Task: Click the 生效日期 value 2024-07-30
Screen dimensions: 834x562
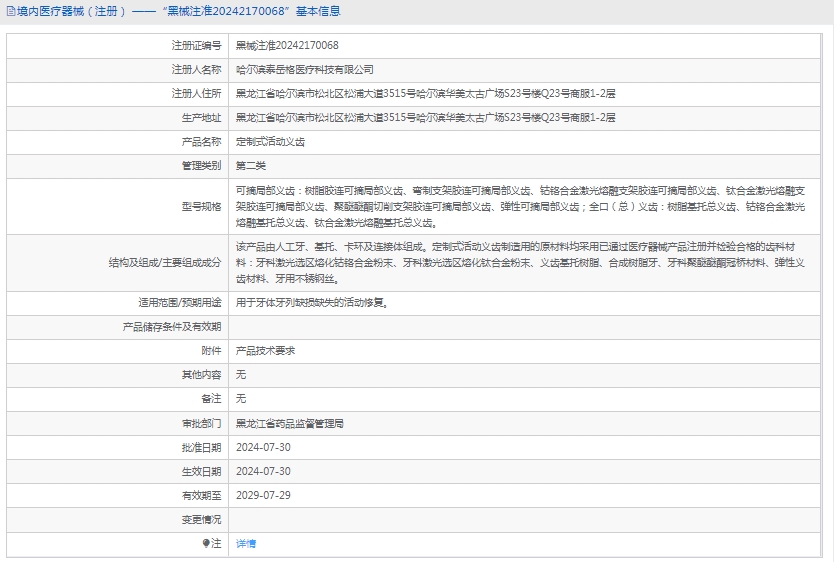Action: tap(263, 471)
